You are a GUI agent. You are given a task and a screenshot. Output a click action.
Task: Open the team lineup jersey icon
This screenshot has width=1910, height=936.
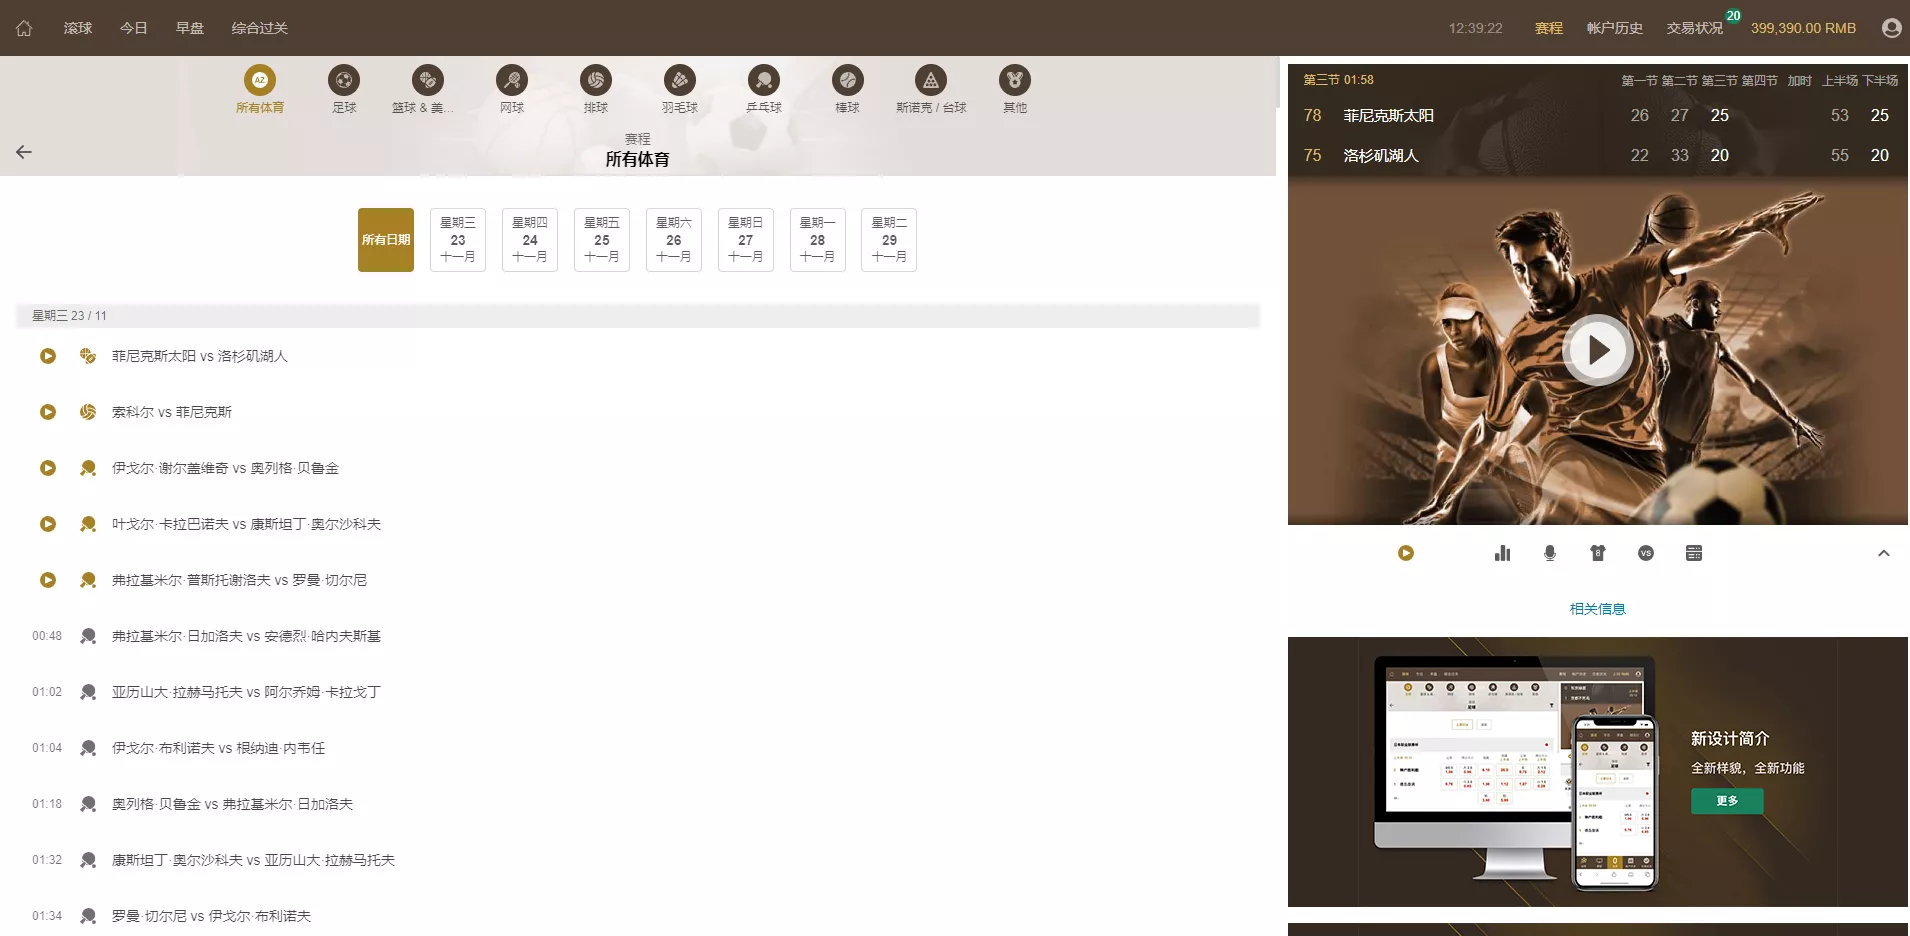point(1598,553)
